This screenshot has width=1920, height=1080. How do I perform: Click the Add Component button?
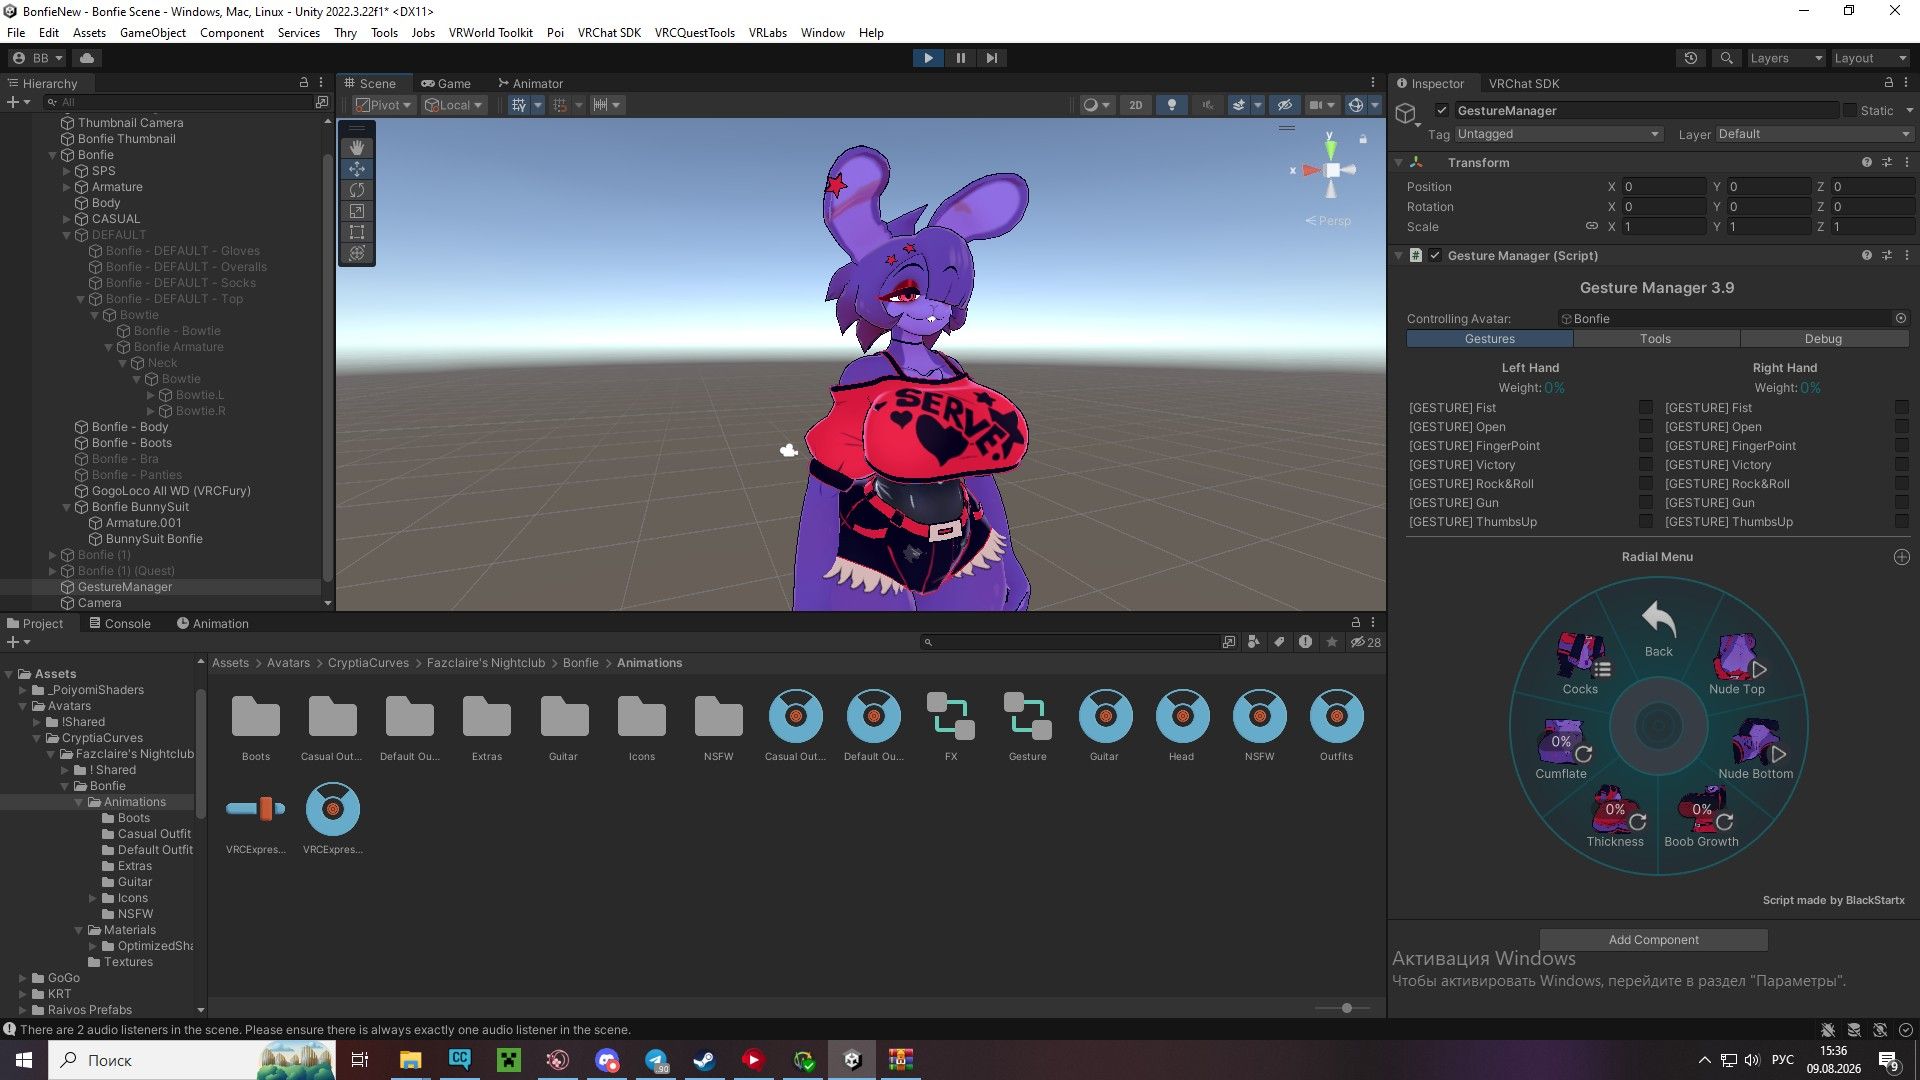1653,940
